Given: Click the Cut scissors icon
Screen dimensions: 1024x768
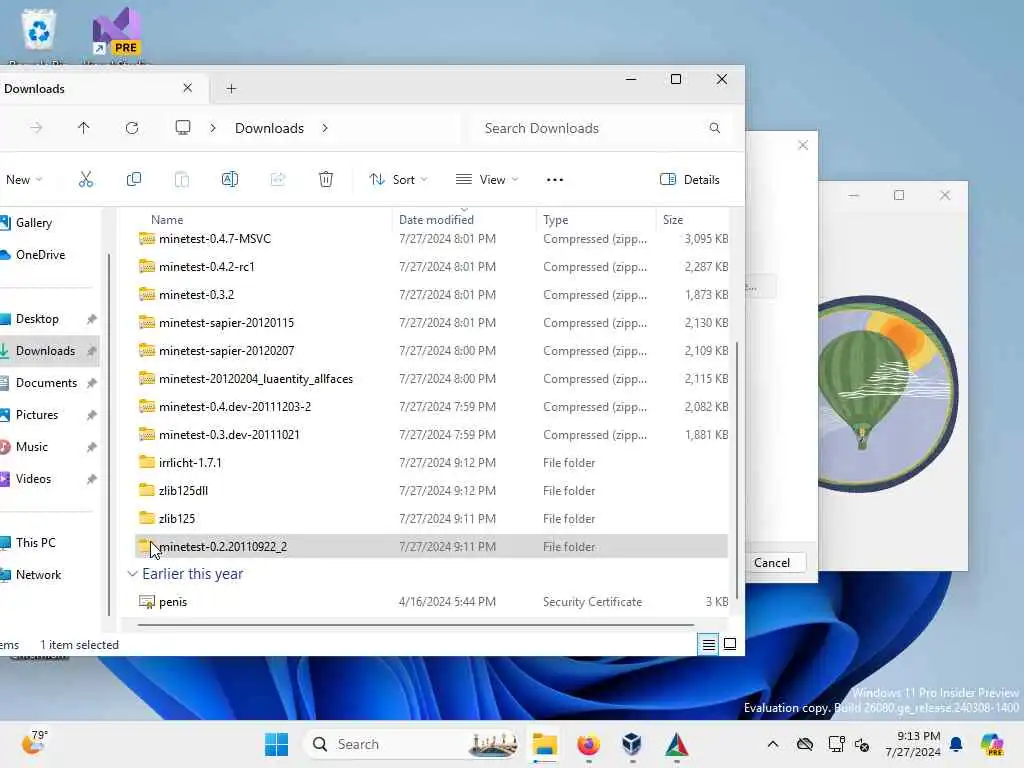Looking at the screenshot, I should [x=86, y=180].
